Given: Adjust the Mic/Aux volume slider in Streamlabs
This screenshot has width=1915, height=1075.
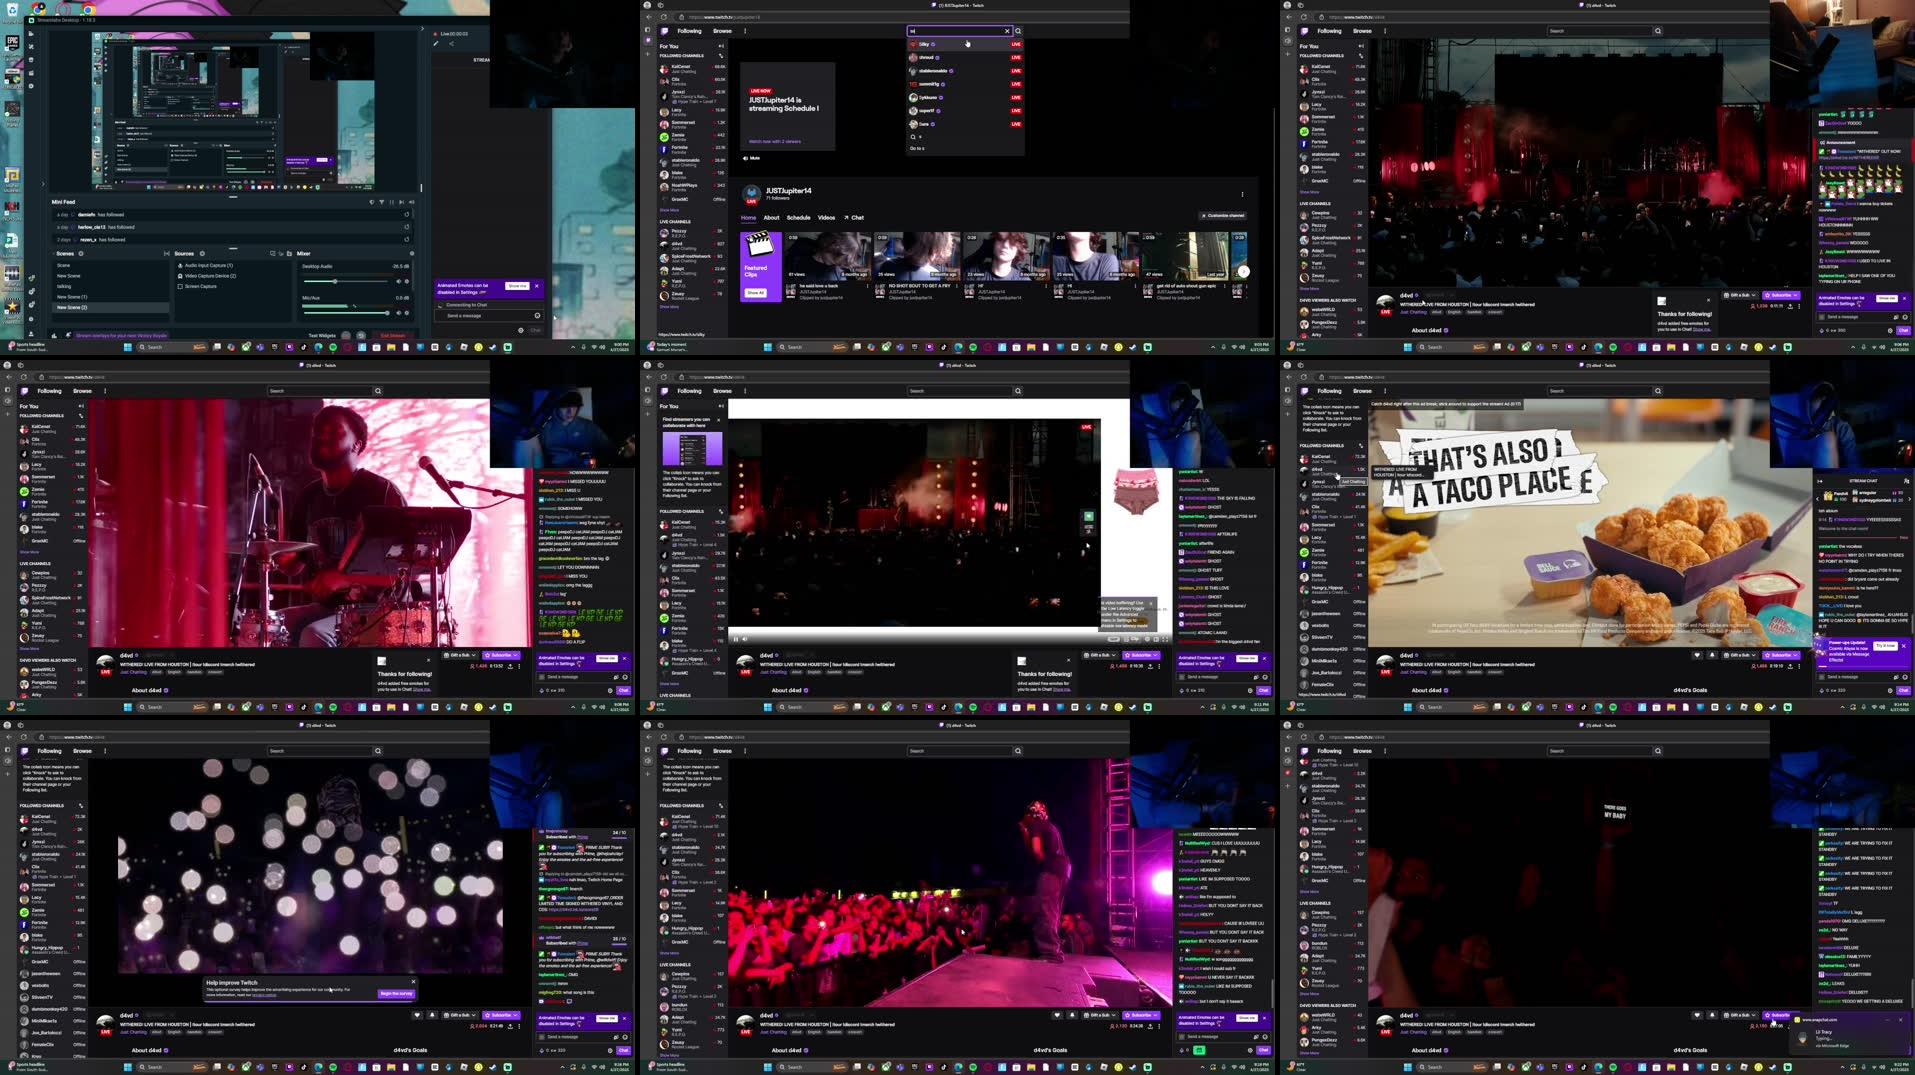Looking at the screenshot, I should (x=346, y=313).
